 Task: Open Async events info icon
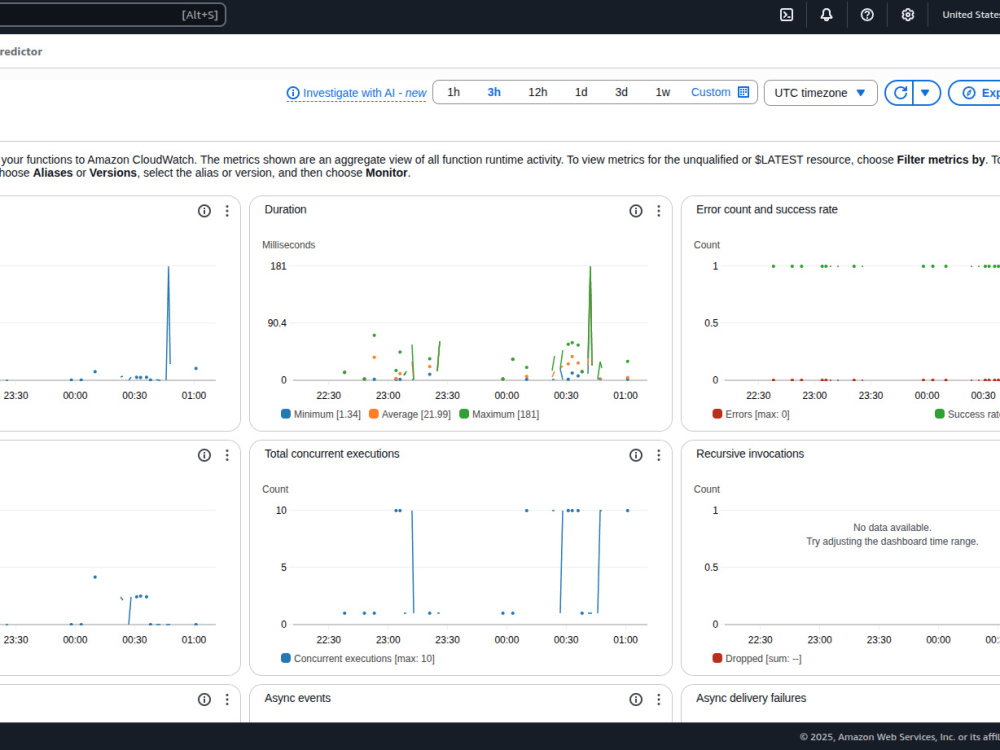636,700
